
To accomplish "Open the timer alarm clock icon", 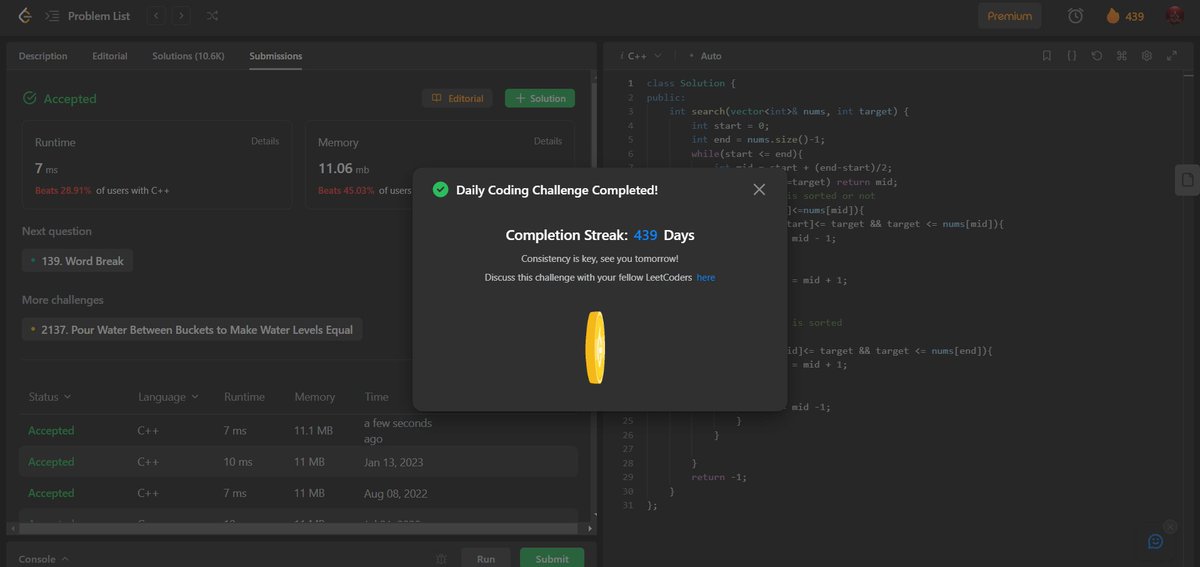I will coord(1075,16).
